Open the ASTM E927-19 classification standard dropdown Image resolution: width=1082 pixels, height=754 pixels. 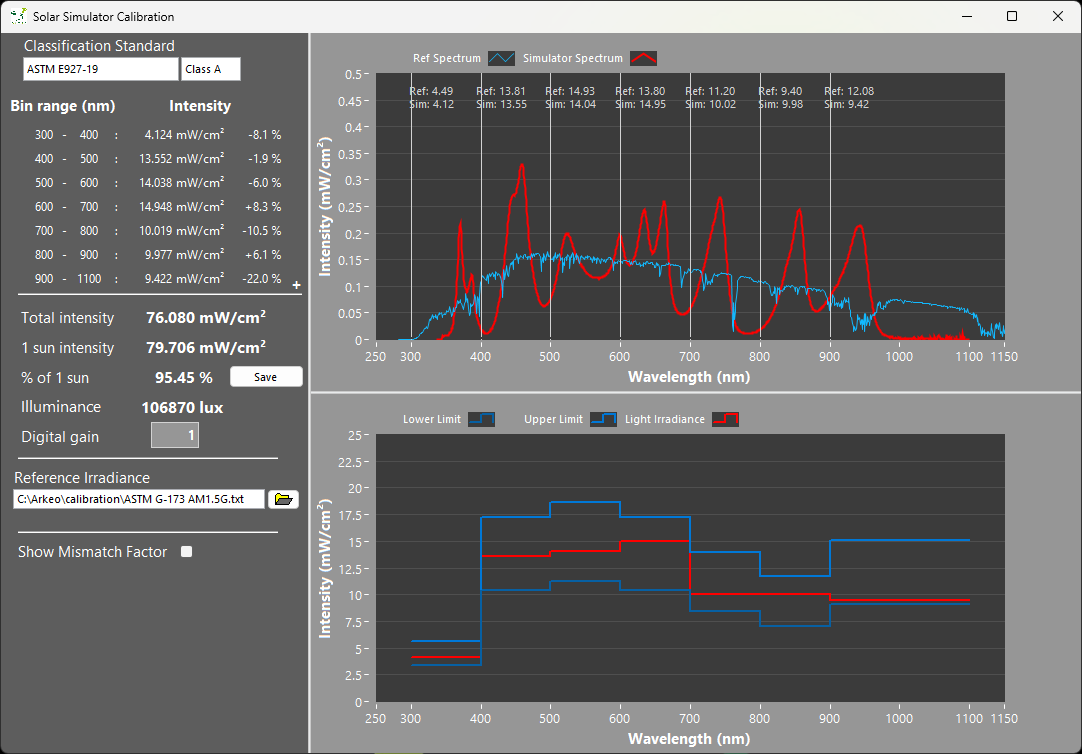click(x=100, y=69)
